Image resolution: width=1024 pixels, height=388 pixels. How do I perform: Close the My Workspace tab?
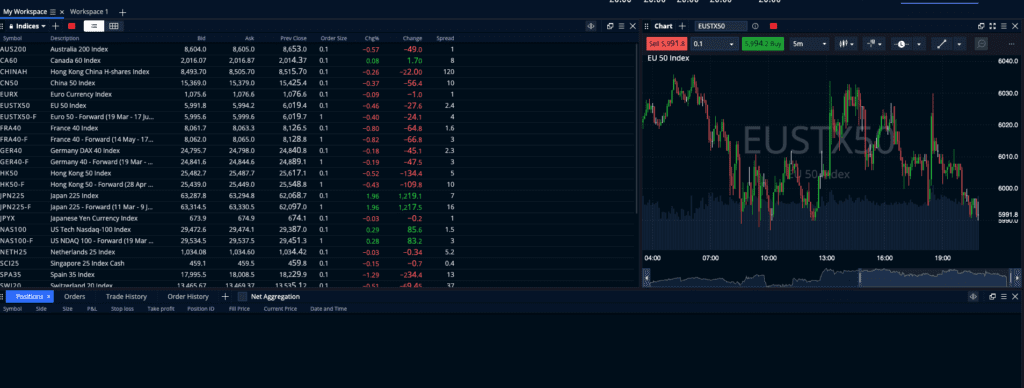click(62, 12)
